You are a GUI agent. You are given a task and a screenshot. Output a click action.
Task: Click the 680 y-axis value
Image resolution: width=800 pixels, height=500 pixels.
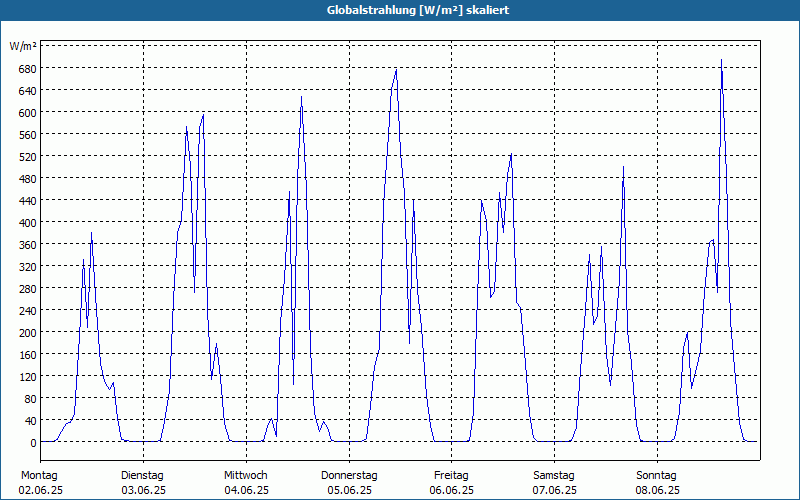[x=27, y=68]
